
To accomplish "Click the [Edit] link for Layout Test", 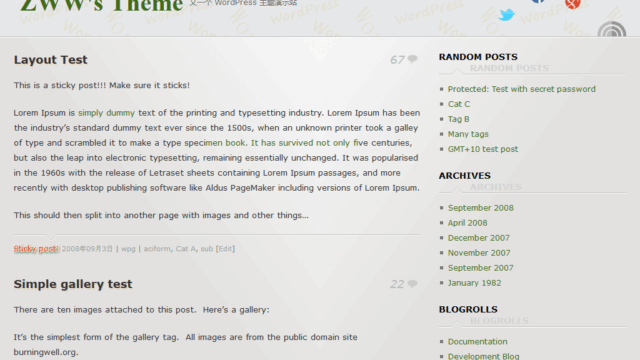I will [x=225, y=249].
